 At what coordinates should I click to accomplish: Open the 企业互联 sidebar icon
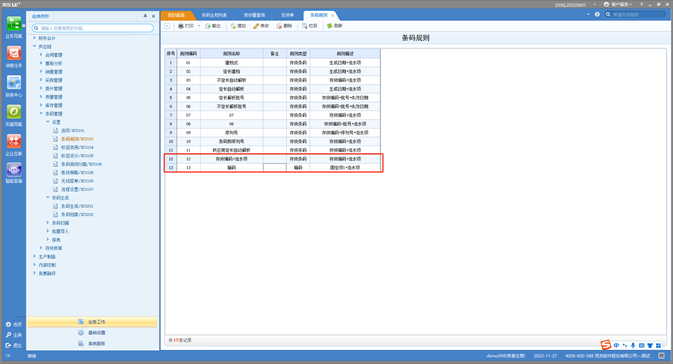(14, 141)
